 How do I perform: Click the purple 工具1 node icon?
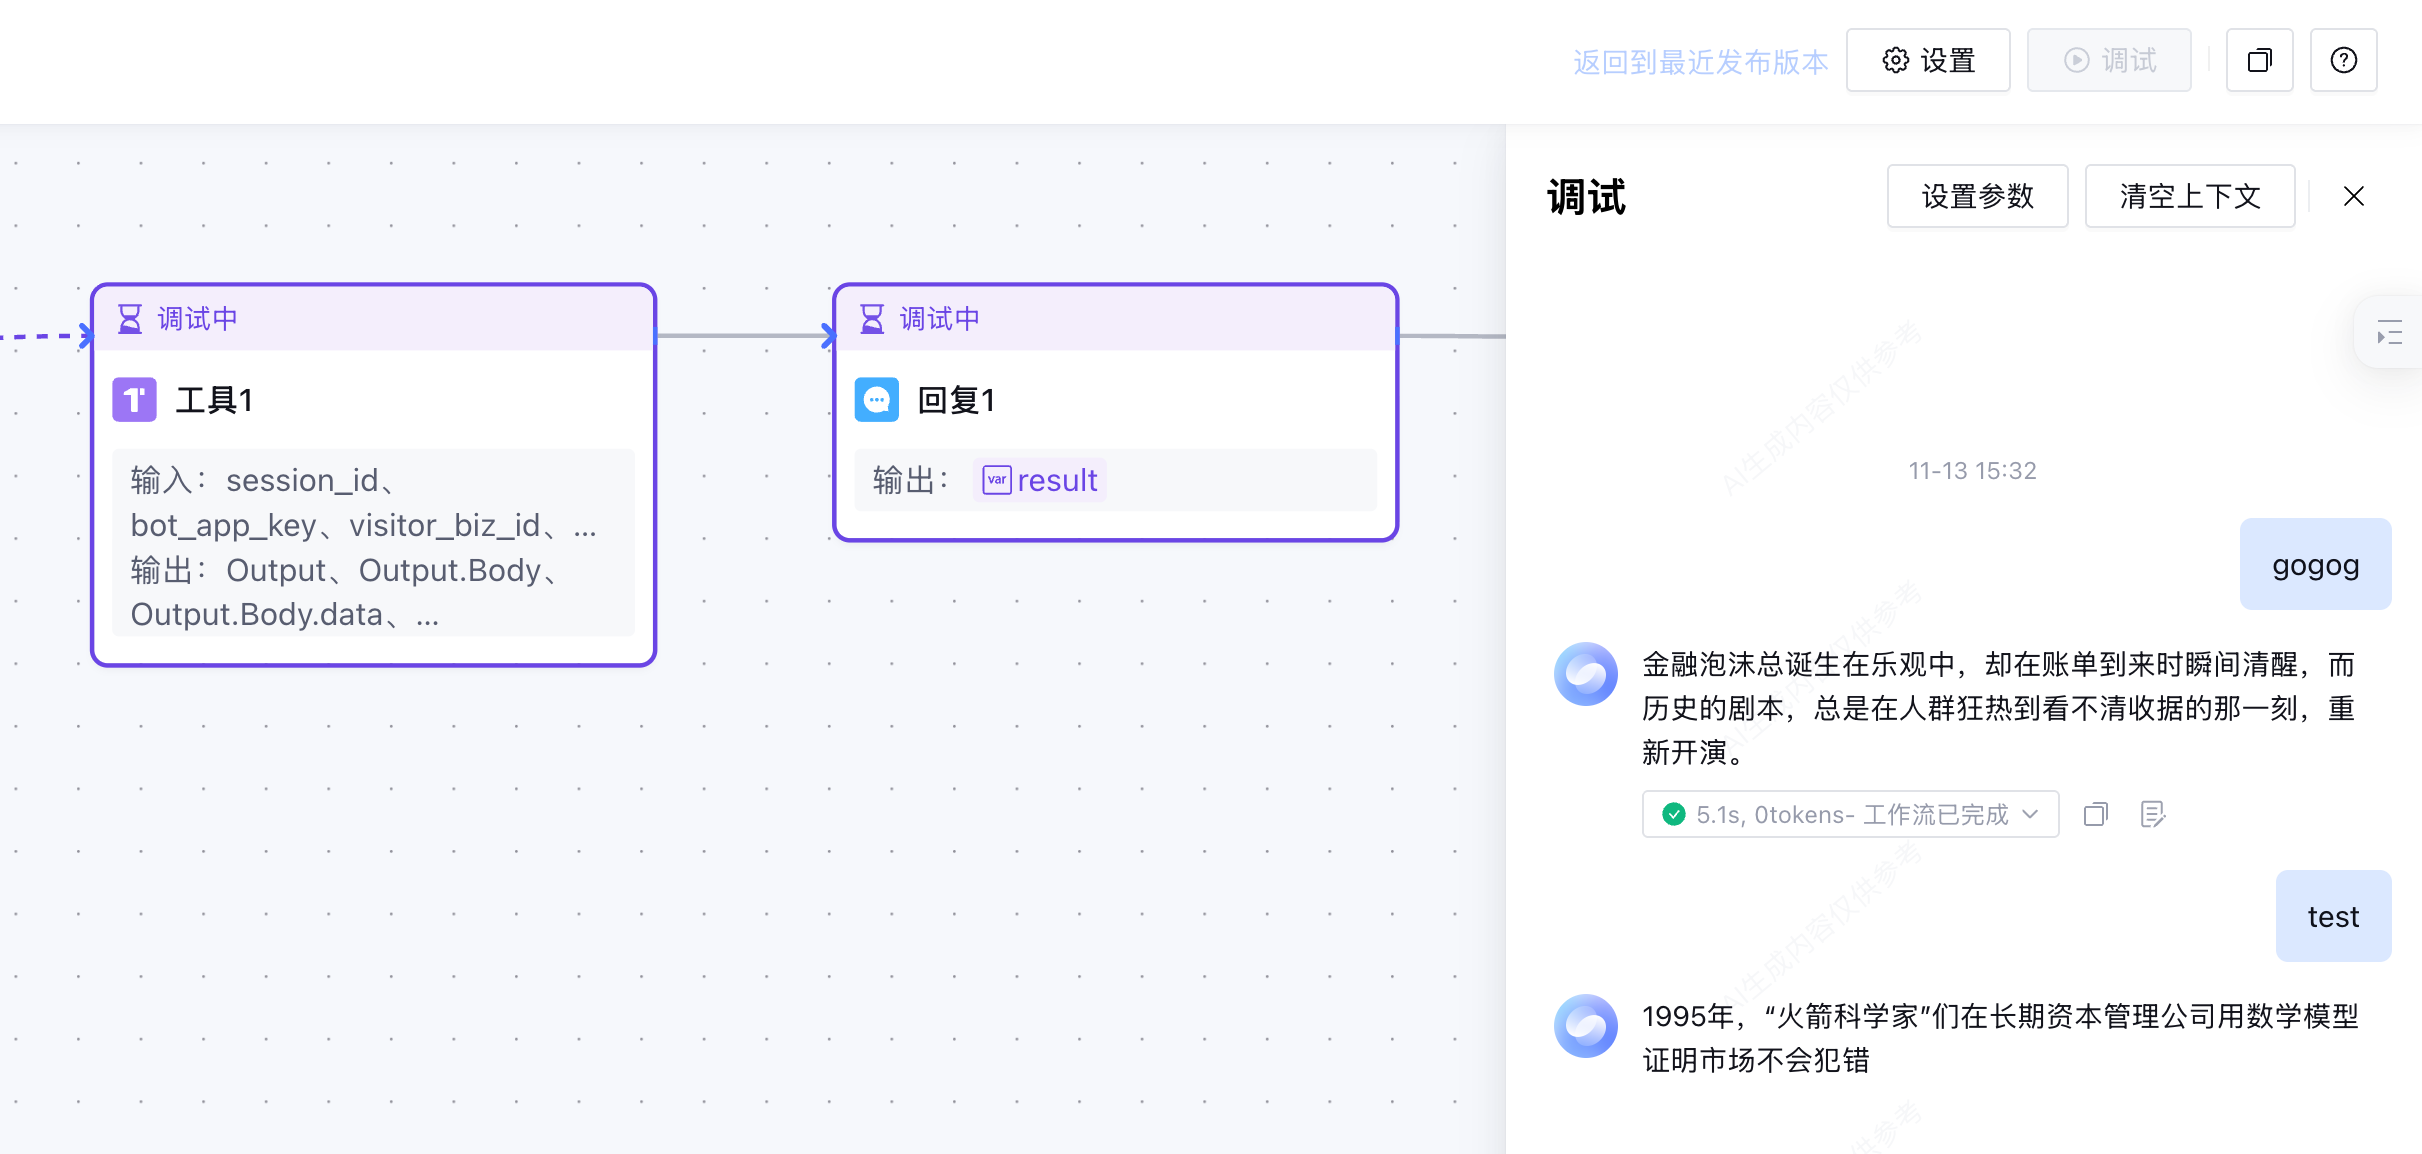(x=134, y=400)
